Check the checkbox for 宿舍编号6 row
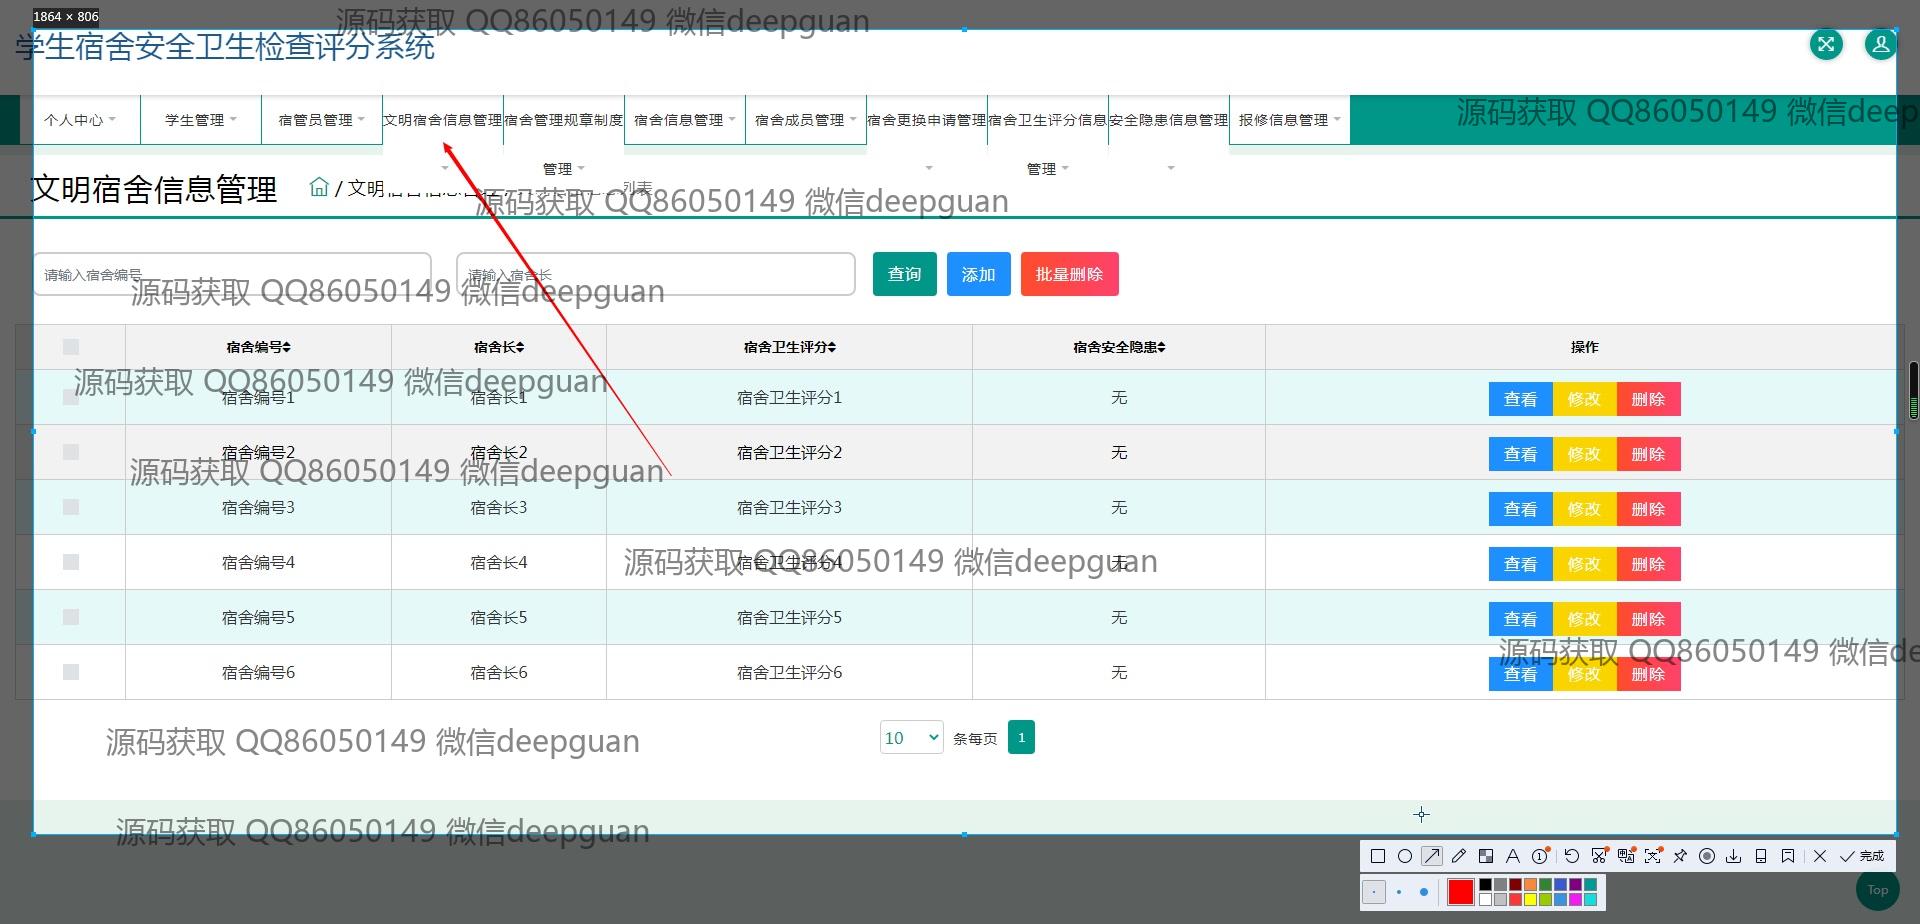Screen dimensions: 1920x924 pyautogui.click(x=71, y=672)
